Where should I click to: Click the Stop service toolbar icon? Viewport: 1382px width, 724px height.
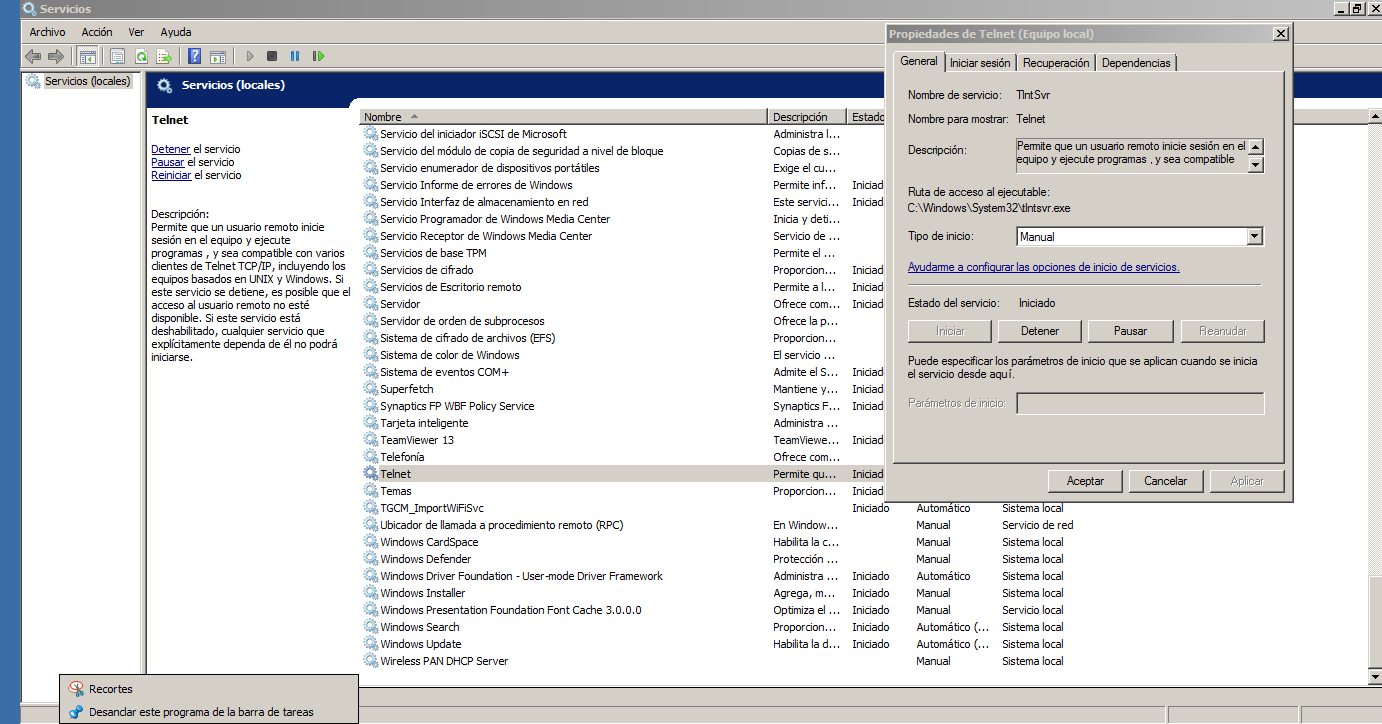click(x=272, y=57)
